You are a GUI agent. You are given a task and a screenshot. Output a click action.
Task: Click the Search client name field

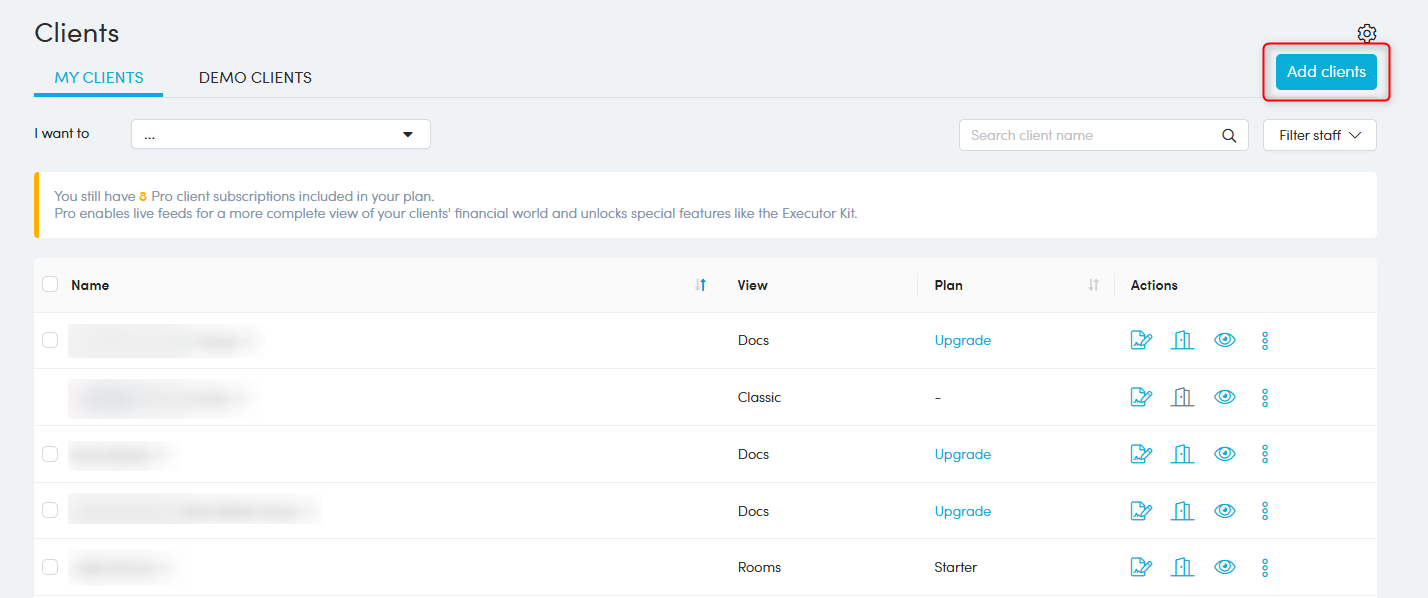coord(1090,135)
